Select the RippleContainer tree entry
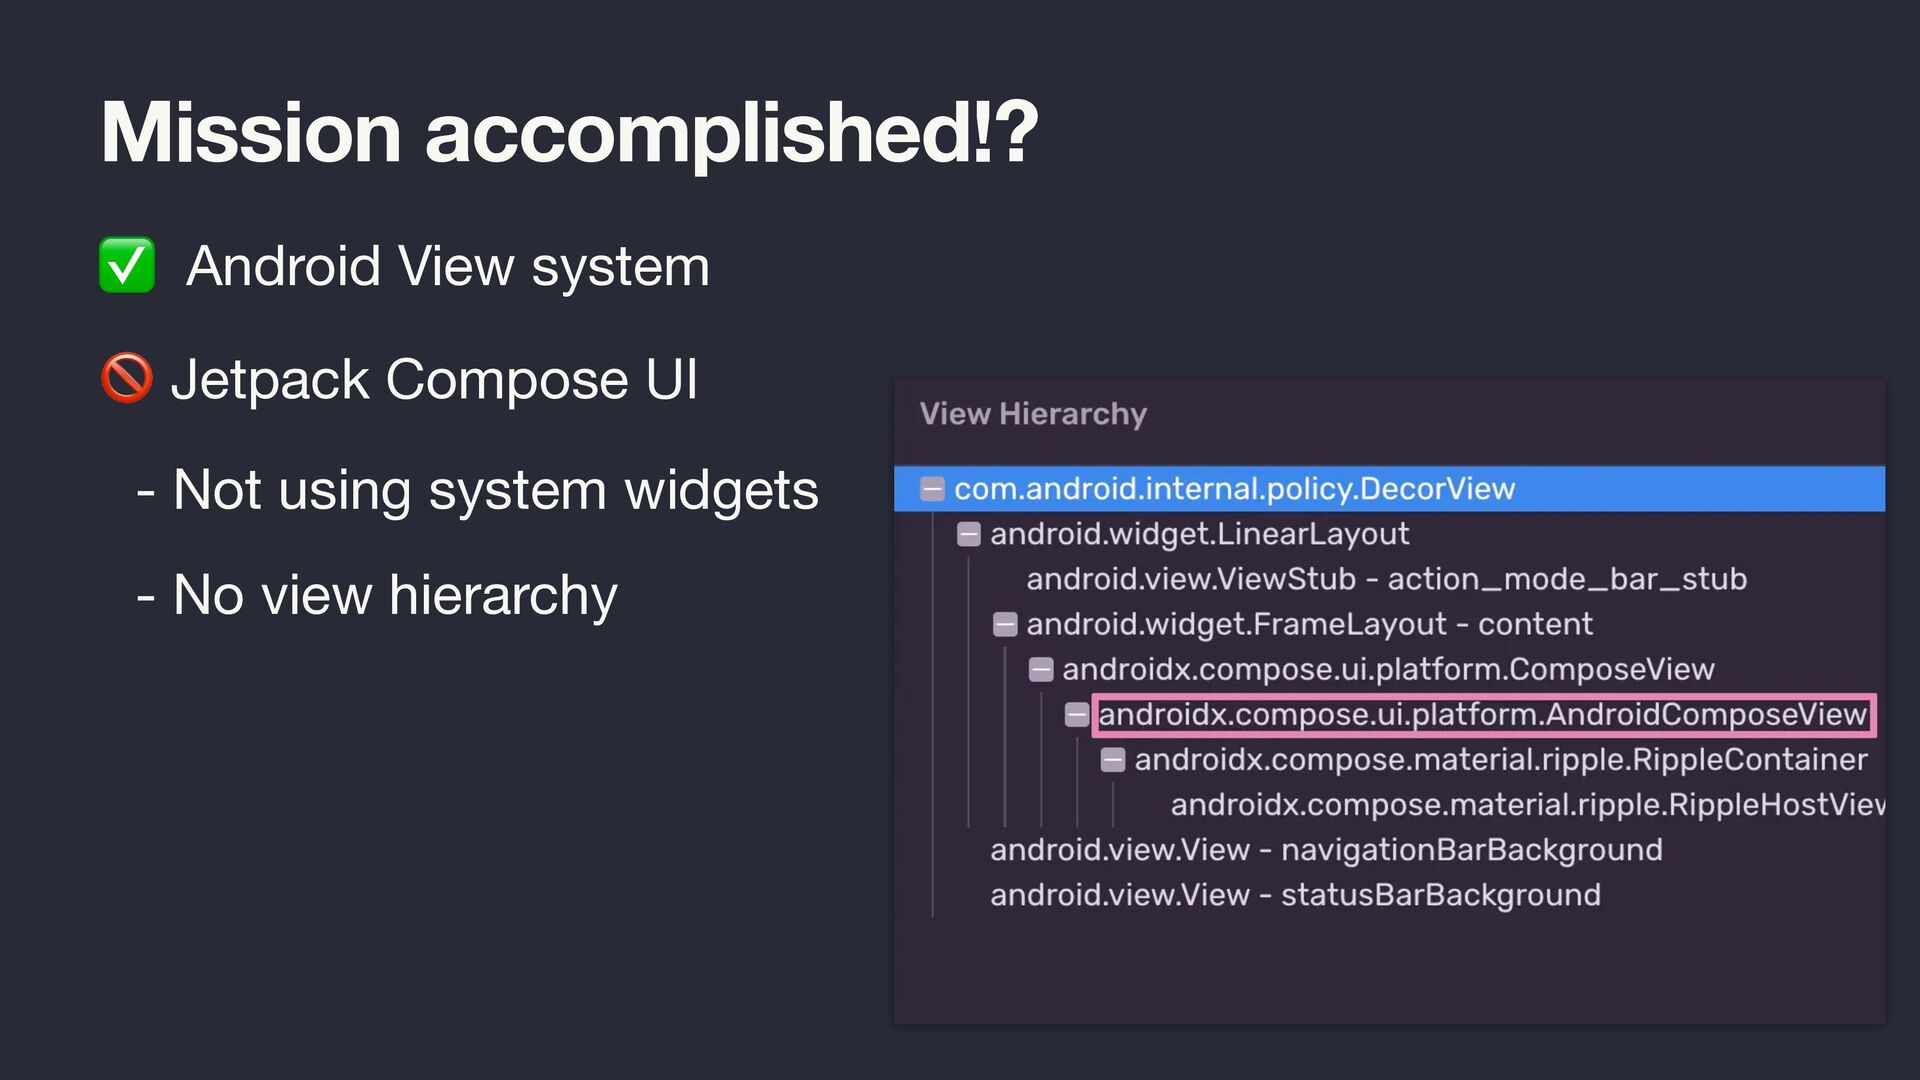This screenshot has width=1920, height=1080. [x=1500, y=760]
